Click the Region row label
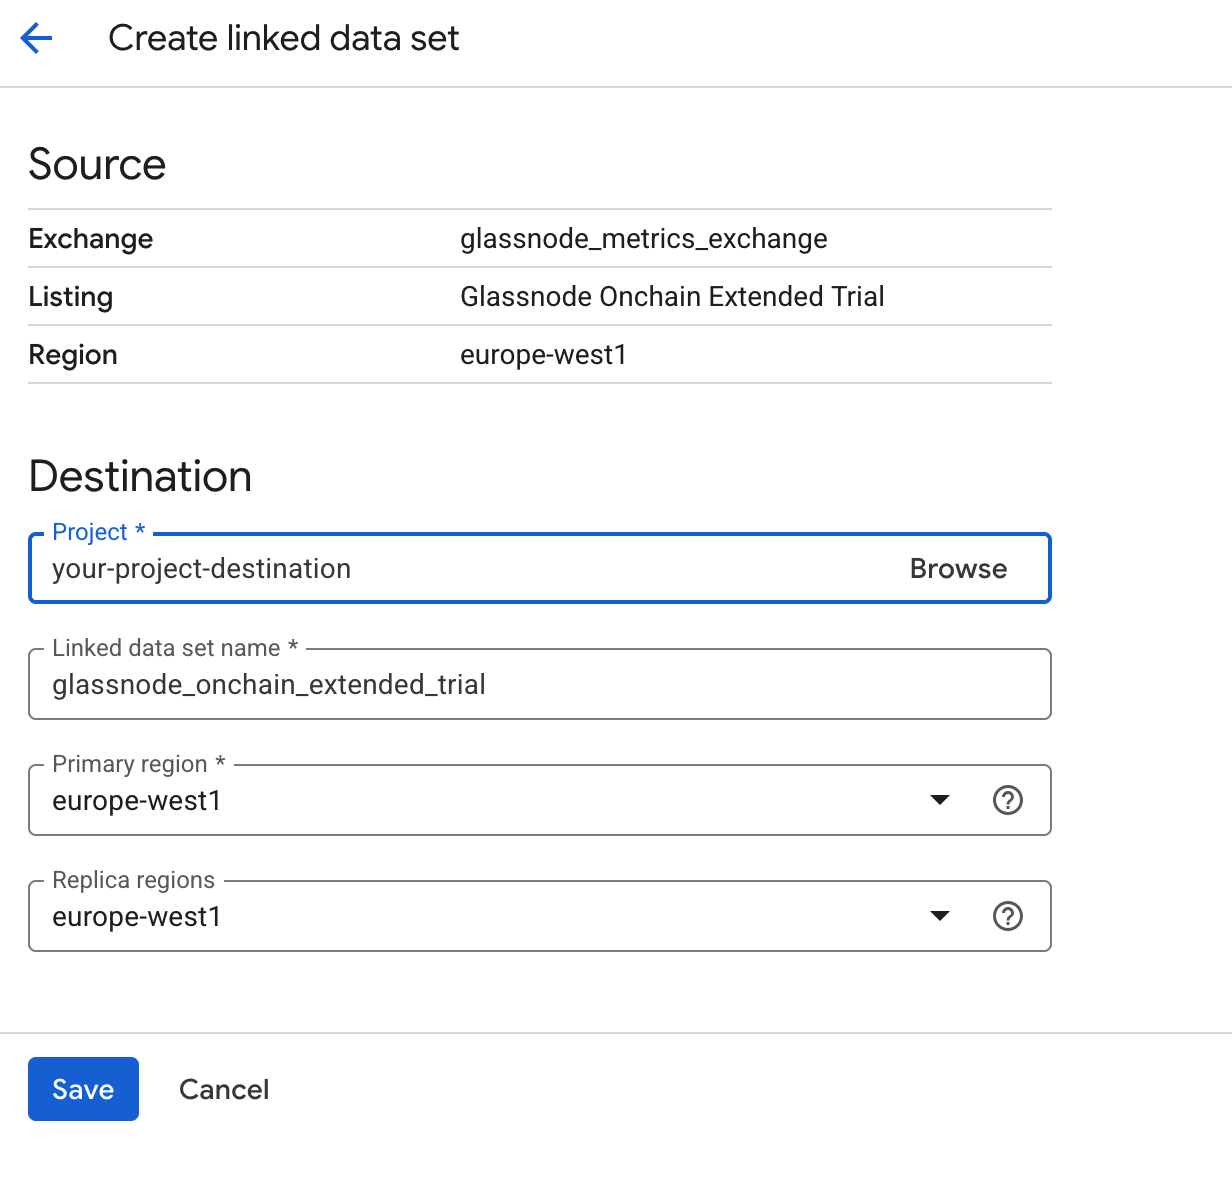The height and width of the screenshot is (1198, 1232). tap(73, 355)
